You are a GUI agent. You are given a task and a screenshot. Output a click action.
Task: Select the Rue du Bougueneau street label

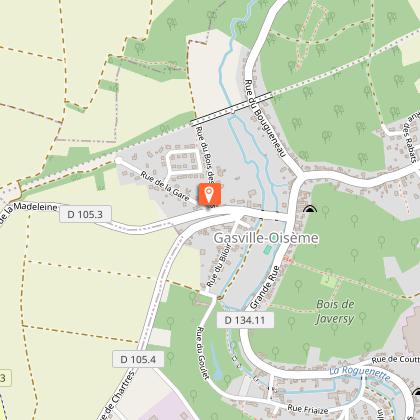(265, 118)
